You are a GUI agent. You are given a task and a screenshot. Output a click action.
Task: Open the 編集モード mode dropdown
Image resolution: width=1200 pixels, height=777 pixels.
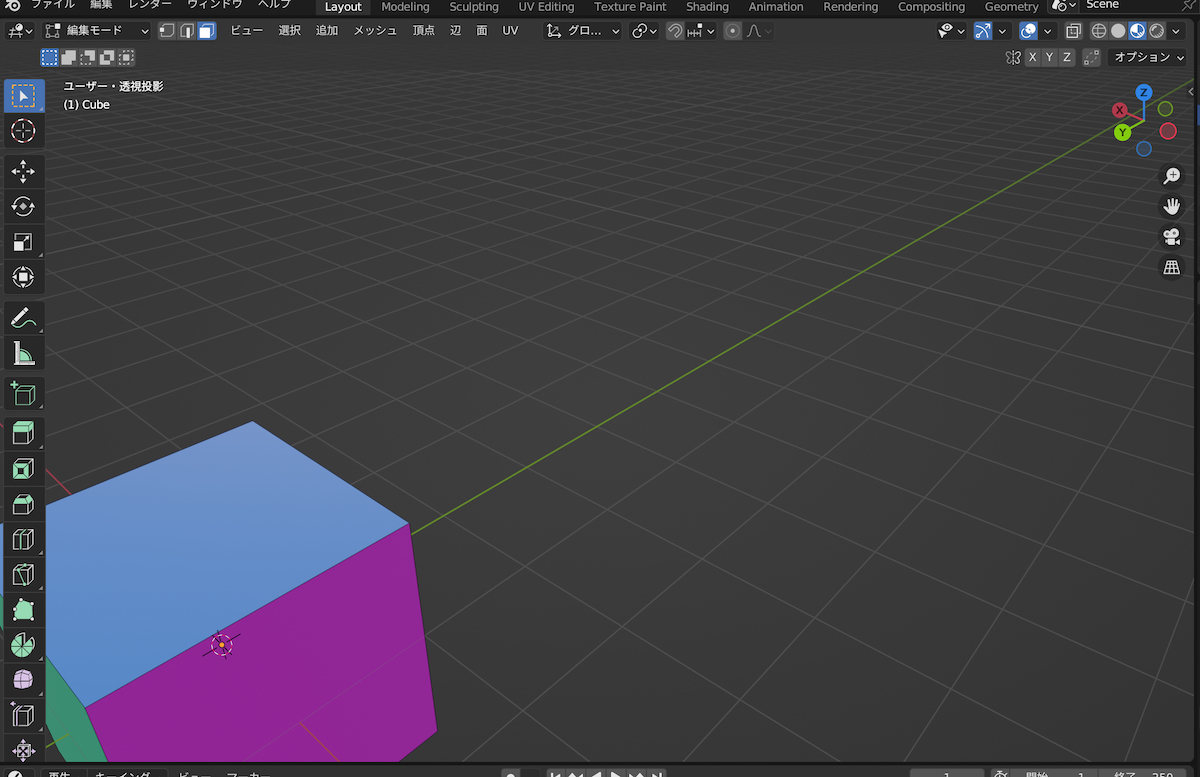pos(98,31)
